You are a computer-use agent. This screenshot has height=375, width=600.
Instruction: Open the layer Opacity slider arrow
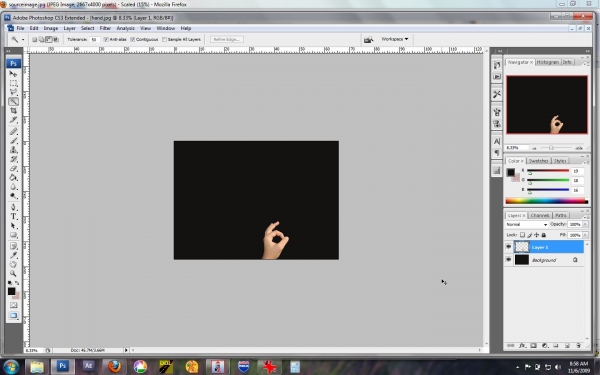point(585,224)
